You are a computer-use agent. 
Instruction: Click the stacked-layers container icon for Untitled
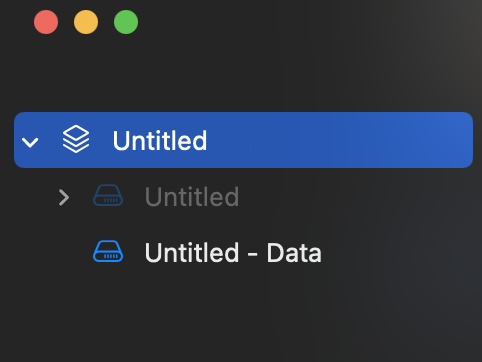point(76,139)
